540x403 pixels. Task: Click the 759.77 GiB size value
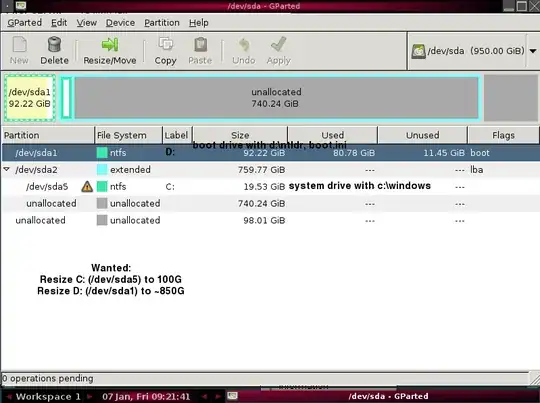[x=261, y=170]
